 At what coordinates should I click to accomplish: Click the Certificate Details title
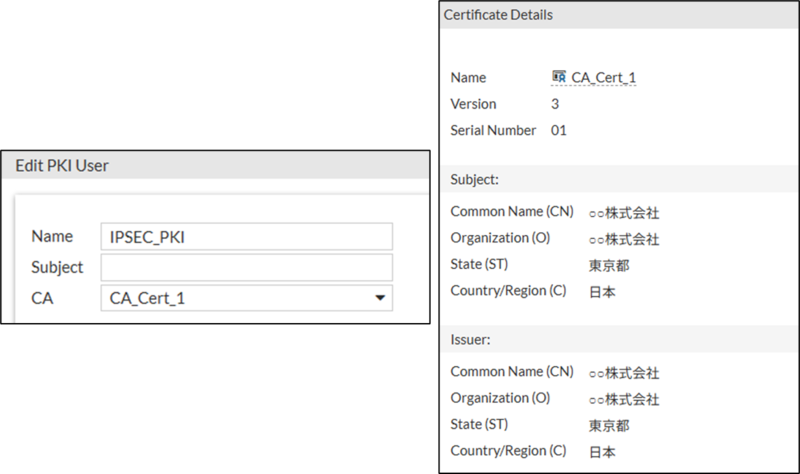(x=498, y=15)
